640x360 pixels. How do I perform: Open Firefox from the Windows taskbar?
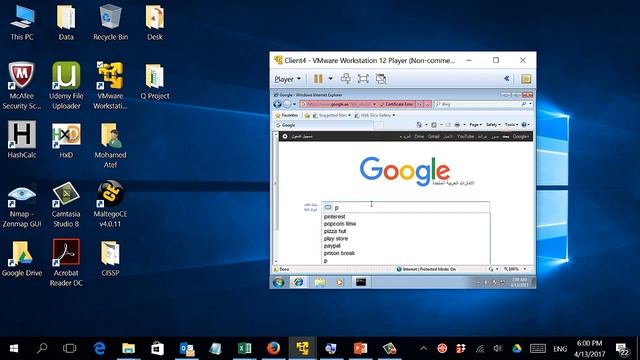pyautogui.click(x=273, y=349)
